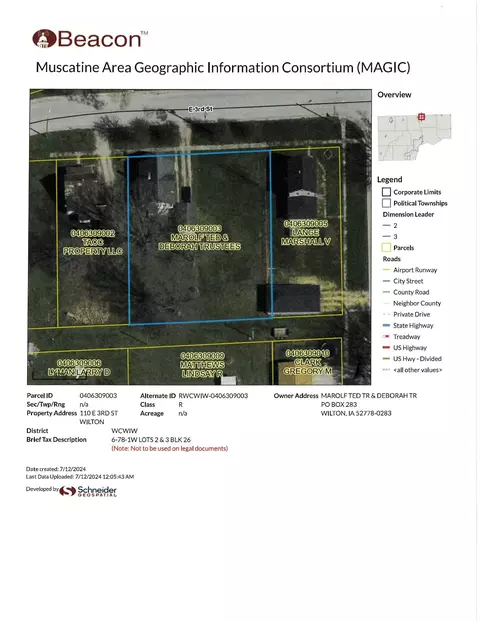The image size is (480, 621).
Task: Click the overview locator map thumbnail
Action: point(414,137)
